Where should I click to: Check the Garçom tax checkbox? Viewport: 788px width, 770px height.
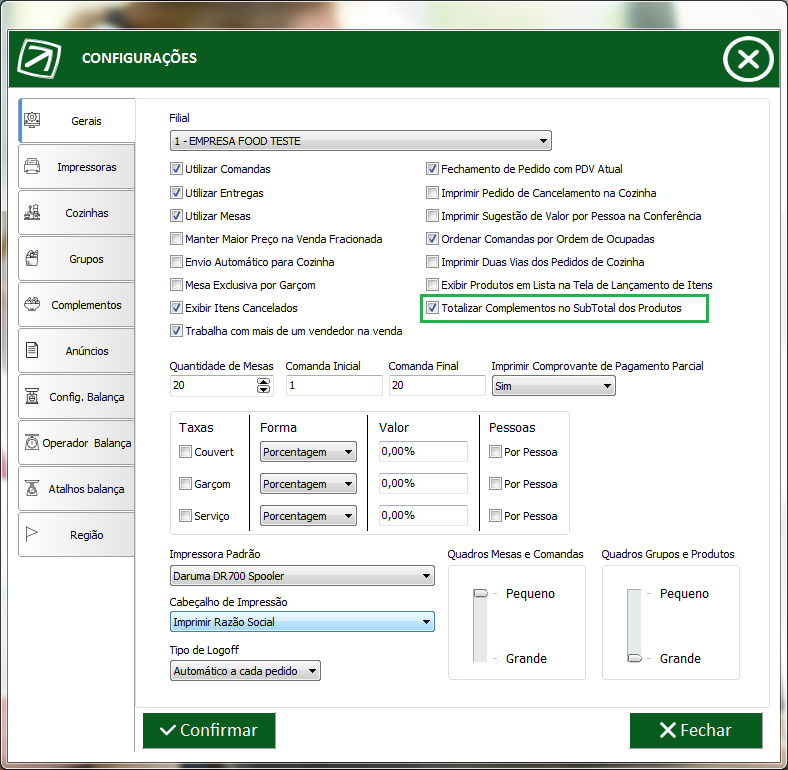coord(185,484)
